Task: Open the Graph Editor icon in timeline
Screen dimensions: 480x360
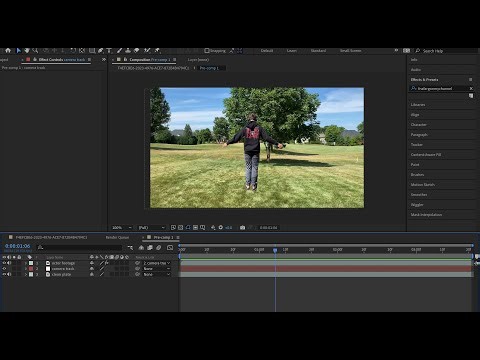Action: point(170,247)
